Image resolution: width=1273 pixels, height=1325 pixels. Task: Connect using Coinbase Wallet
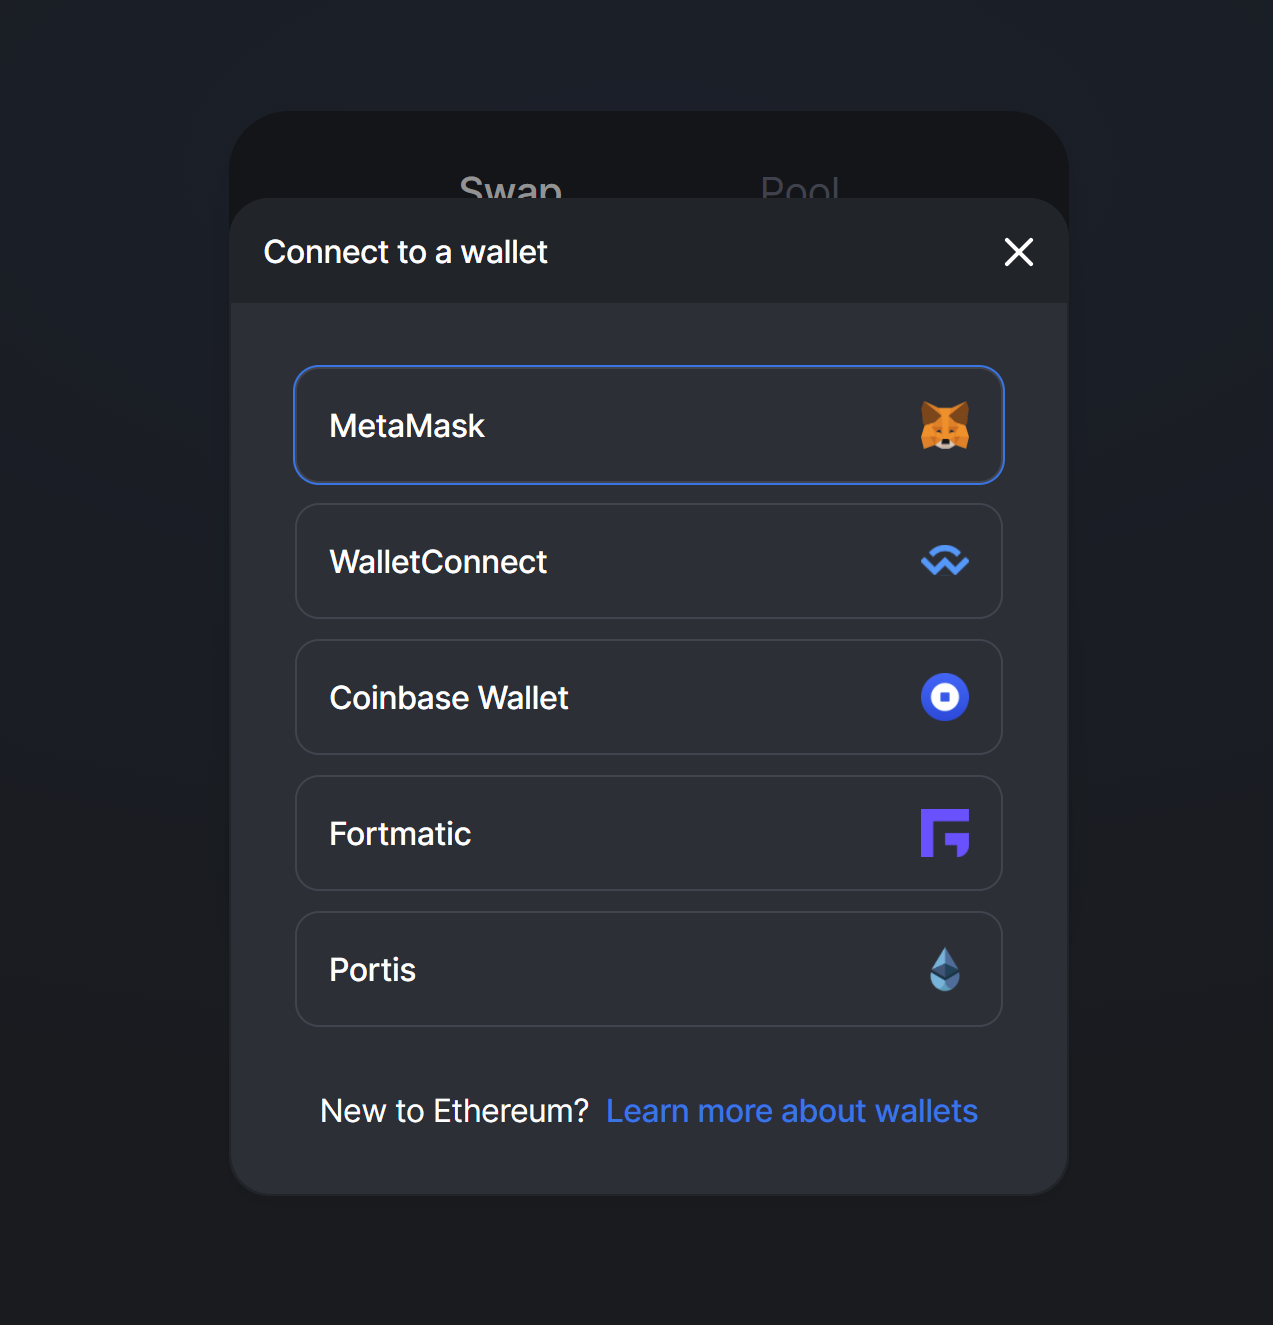coord(649,697)
